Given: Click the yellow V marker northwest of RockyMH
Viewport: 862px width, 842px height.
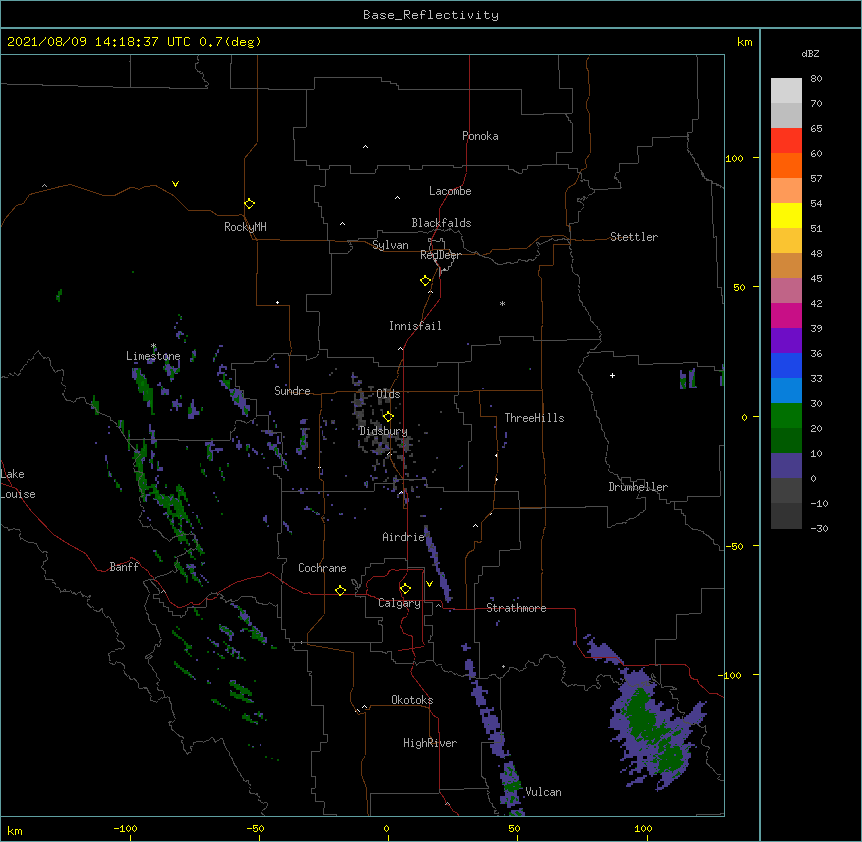Looking at the screenshot, I should click(175, 184).
